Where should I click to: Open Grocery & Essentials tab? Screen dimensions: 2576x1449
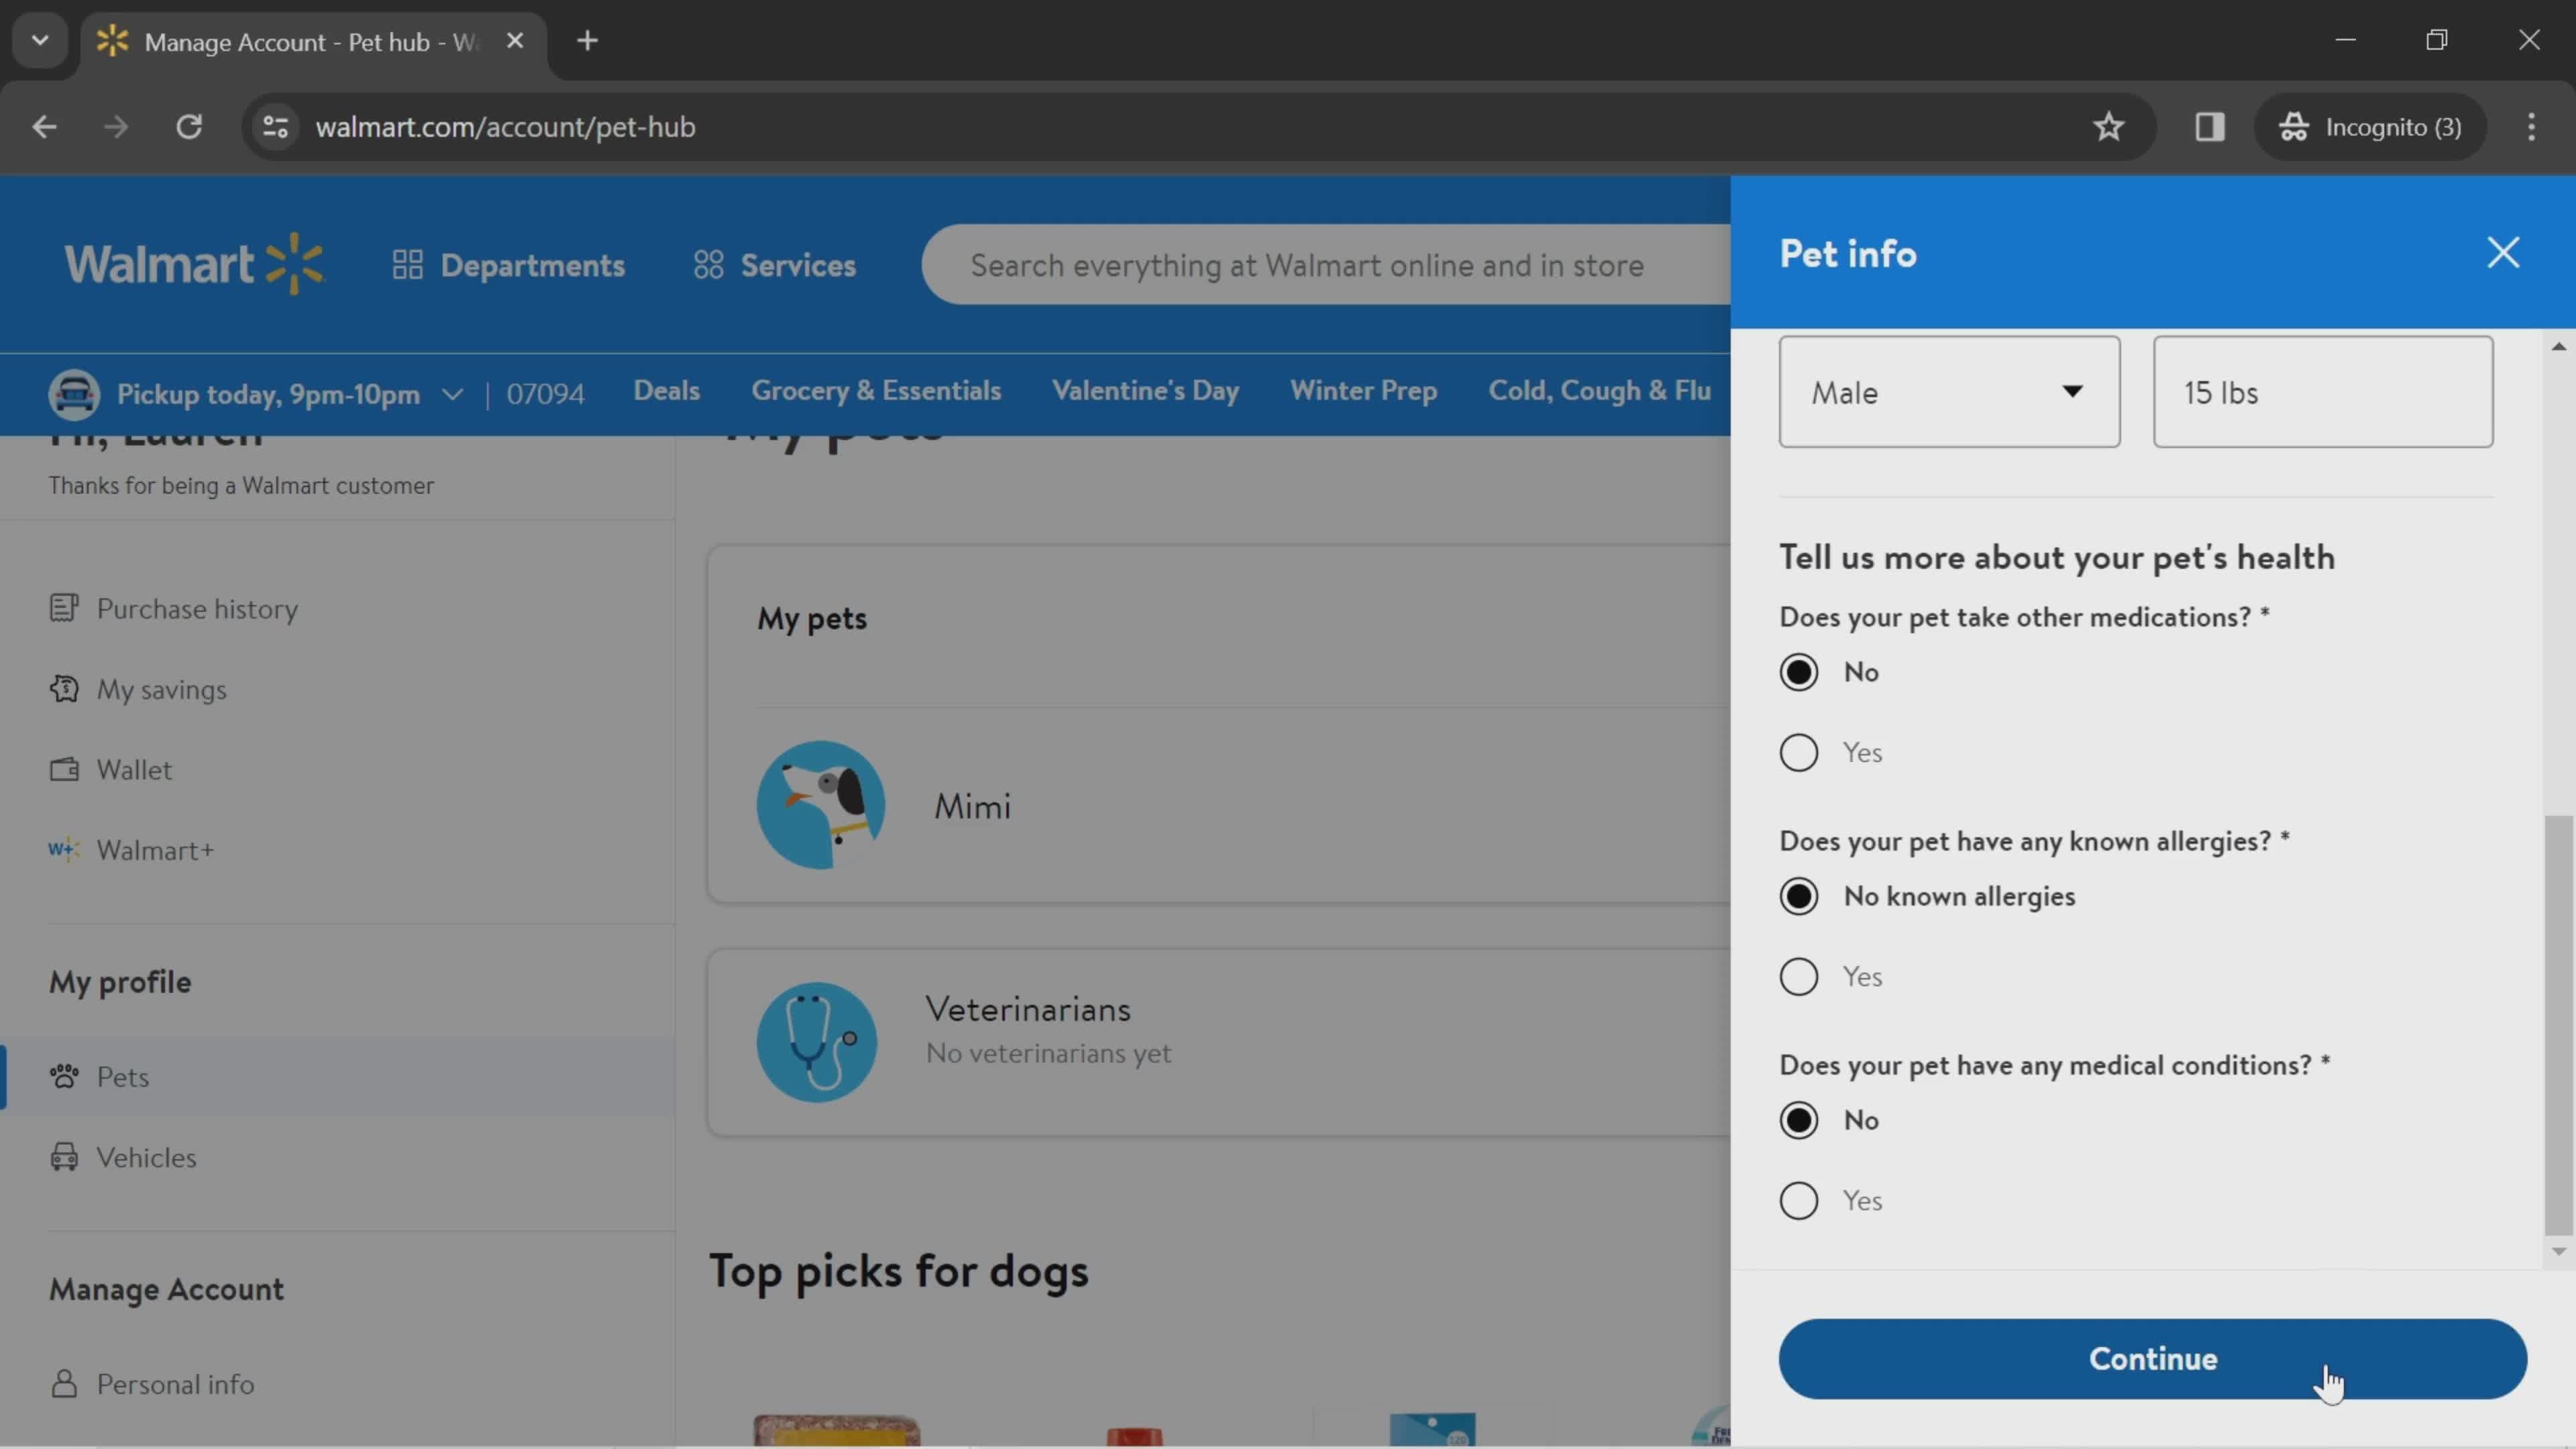click(876, 390)
